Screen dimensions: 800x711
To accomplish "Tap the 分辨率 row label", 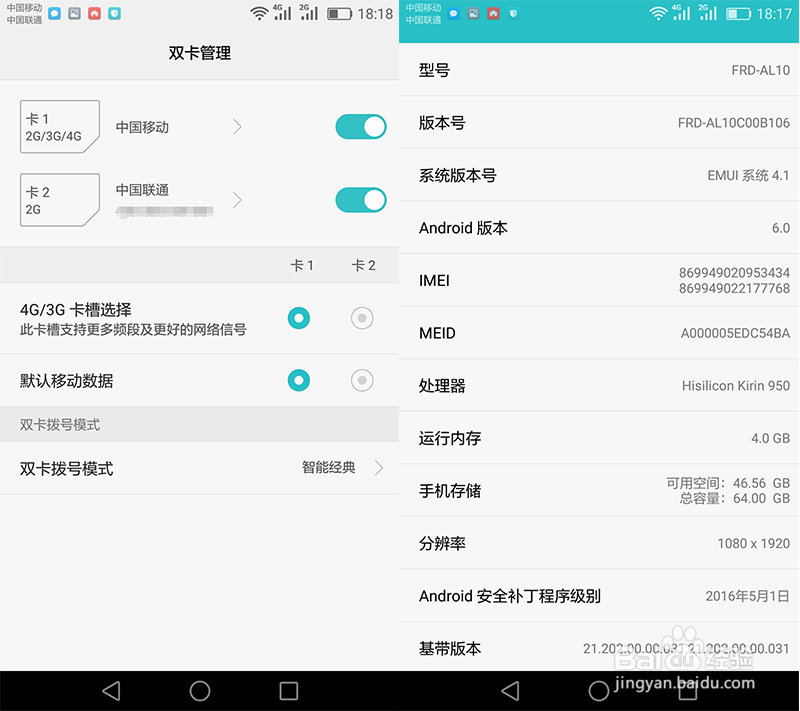I will click(442, 543).
